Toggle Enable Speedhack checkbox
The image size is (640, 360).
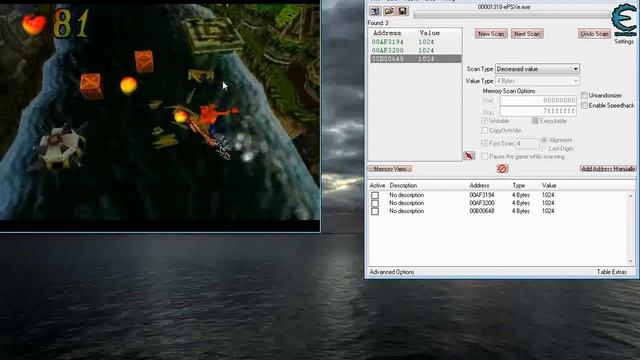584,105
